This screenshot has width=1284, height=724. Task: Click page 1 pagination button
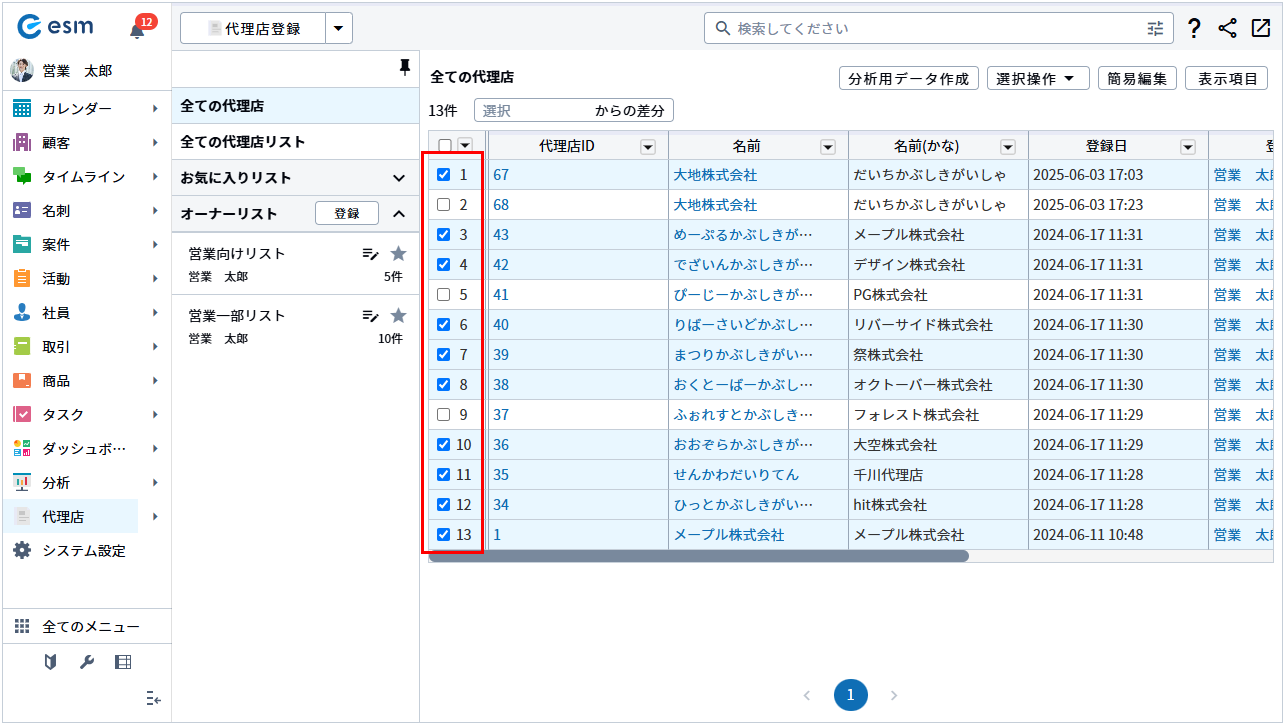coord(851,695)
